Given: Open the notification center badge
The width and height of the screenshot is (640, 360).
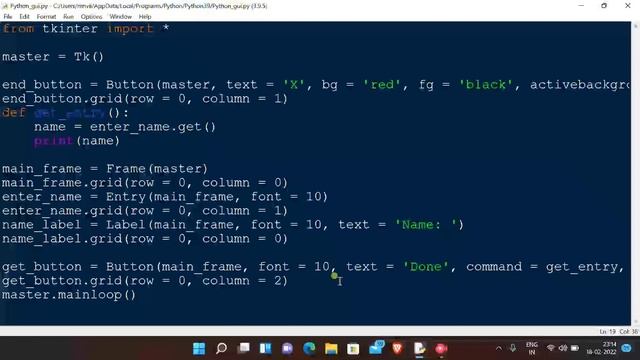Looking at the screenshot, I should (626, 348).
